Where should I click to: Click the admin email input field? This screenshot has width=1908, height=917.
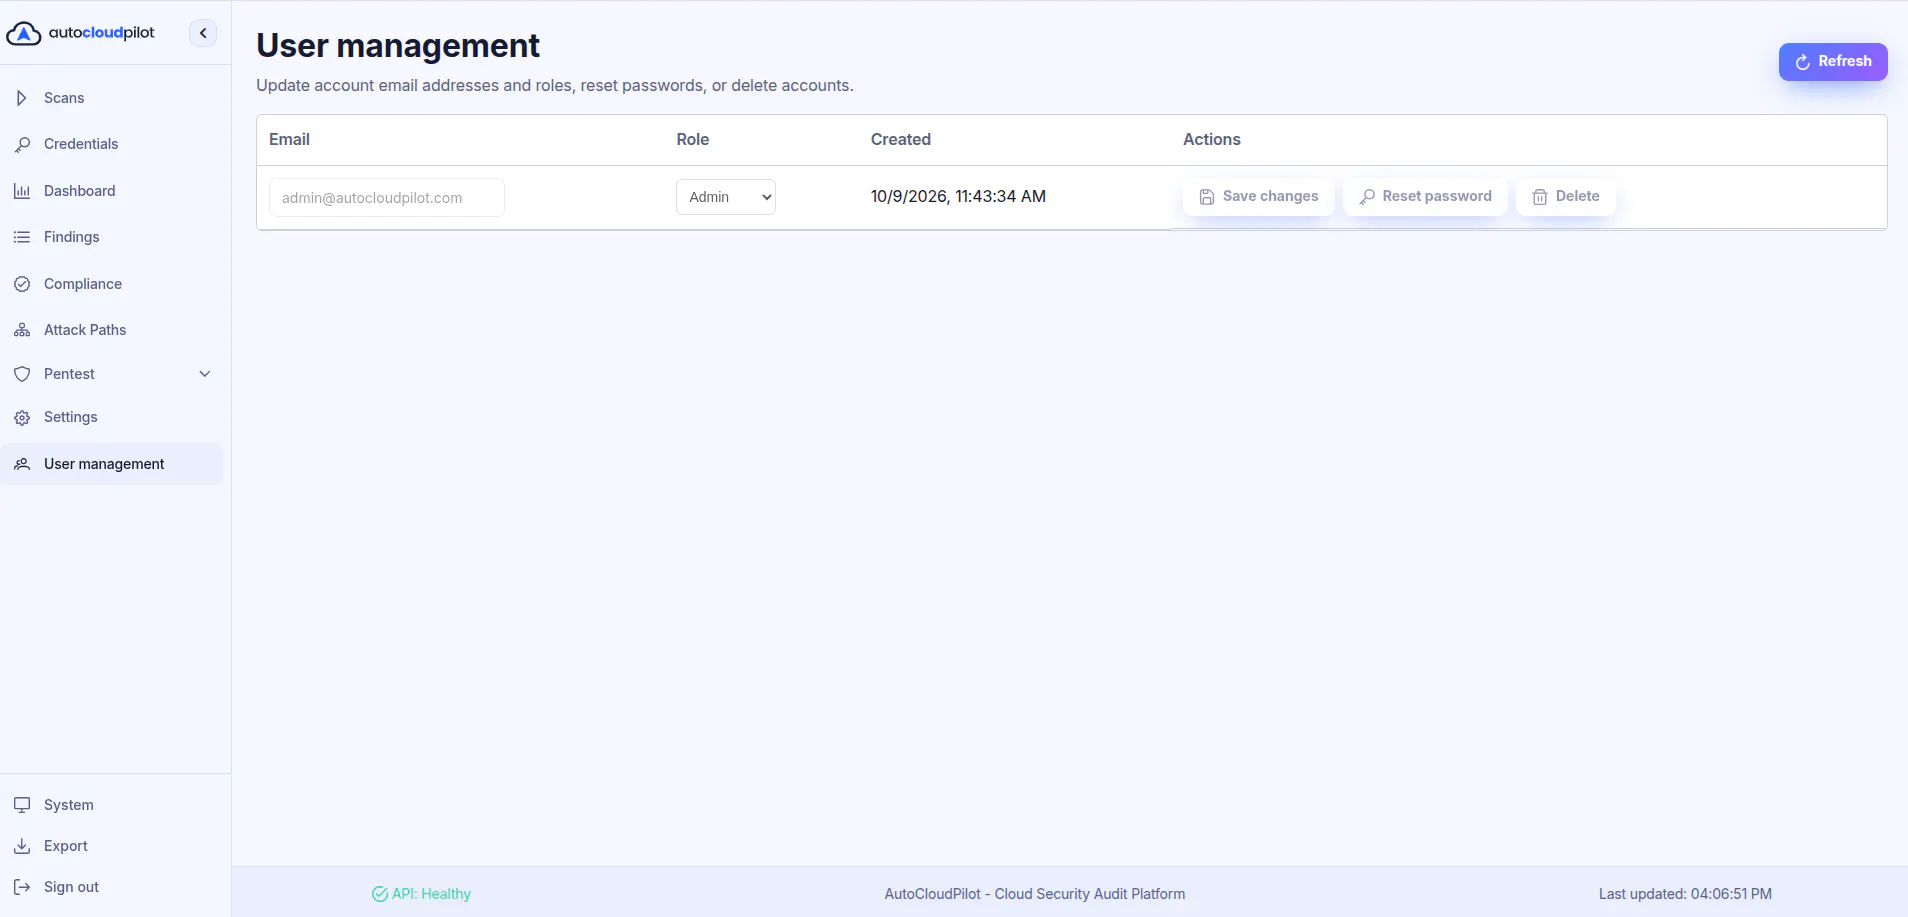coord(387,198)
